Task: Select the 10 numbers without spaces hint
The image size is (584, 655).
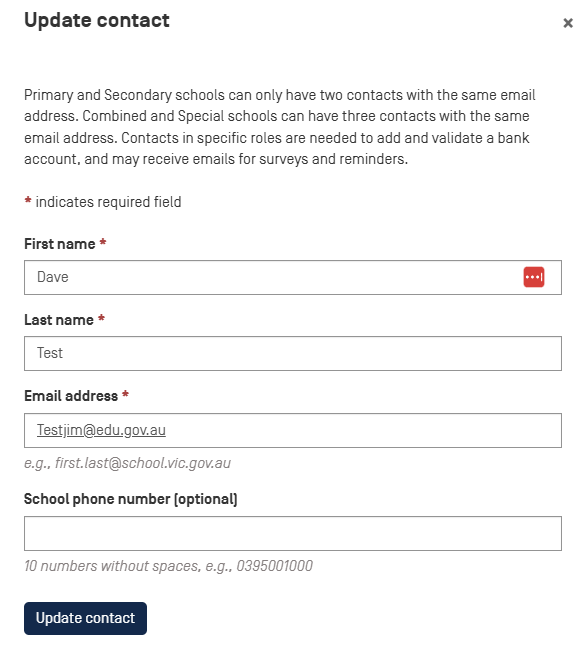Action: pos(168,566)
